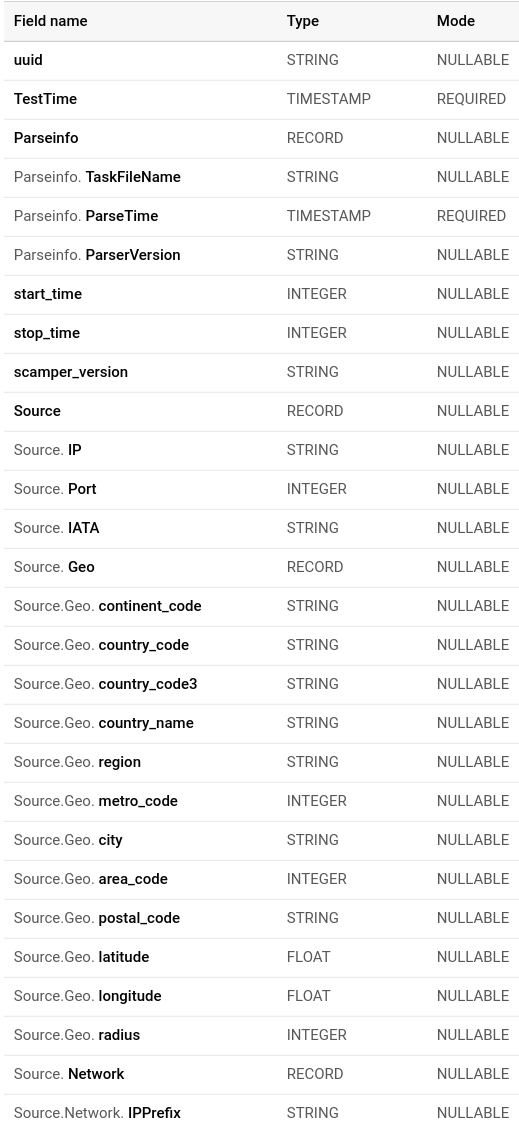
Task: Click the Parseinfo.ParseTime field
Action: (x=85, y=216)
